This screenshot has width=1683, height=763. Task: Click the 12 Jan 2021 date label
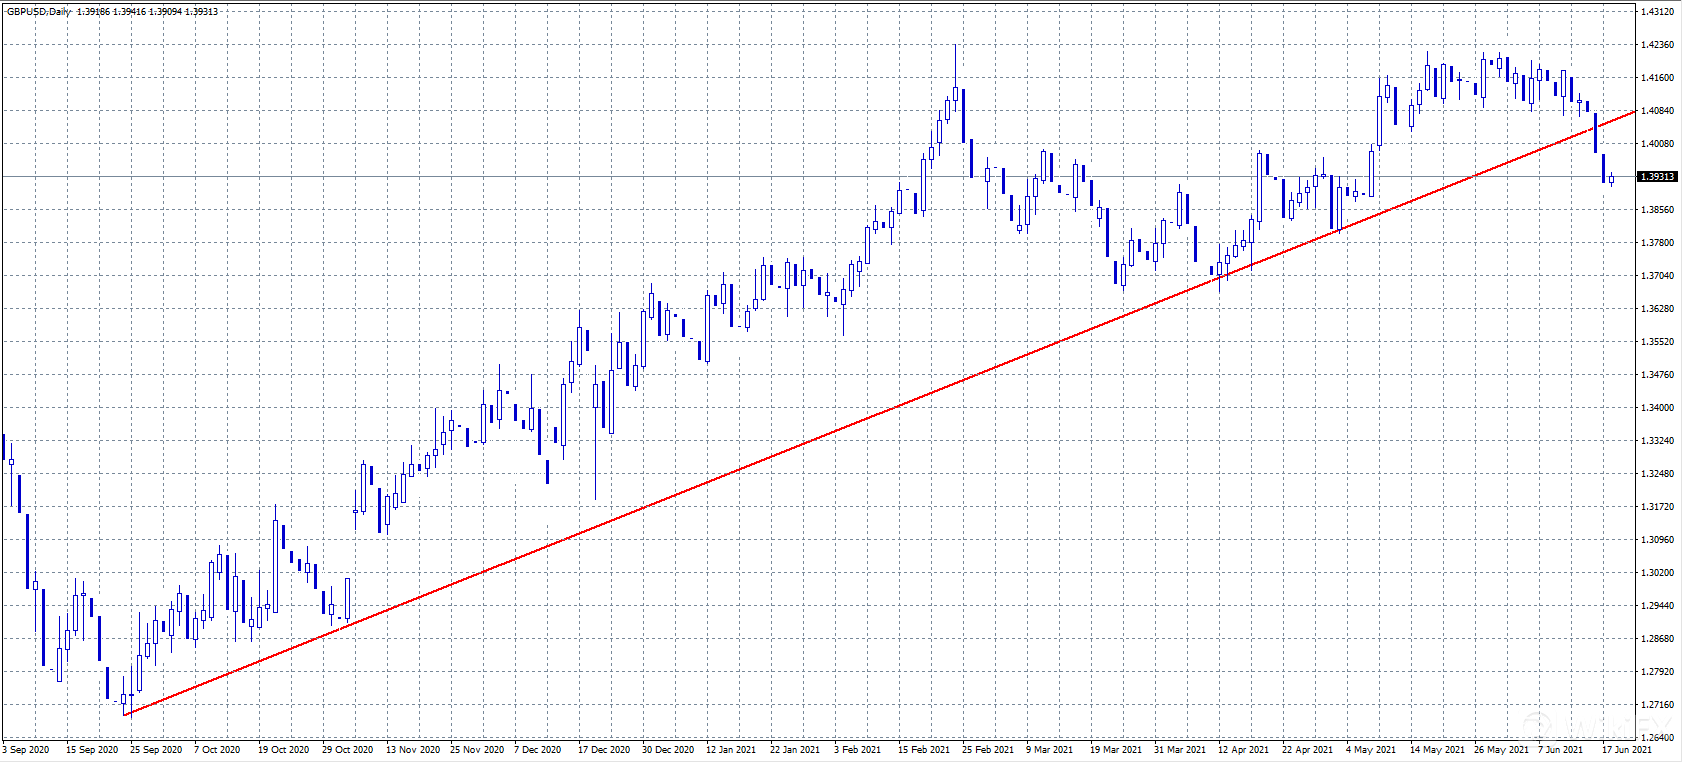click(731, 750)
